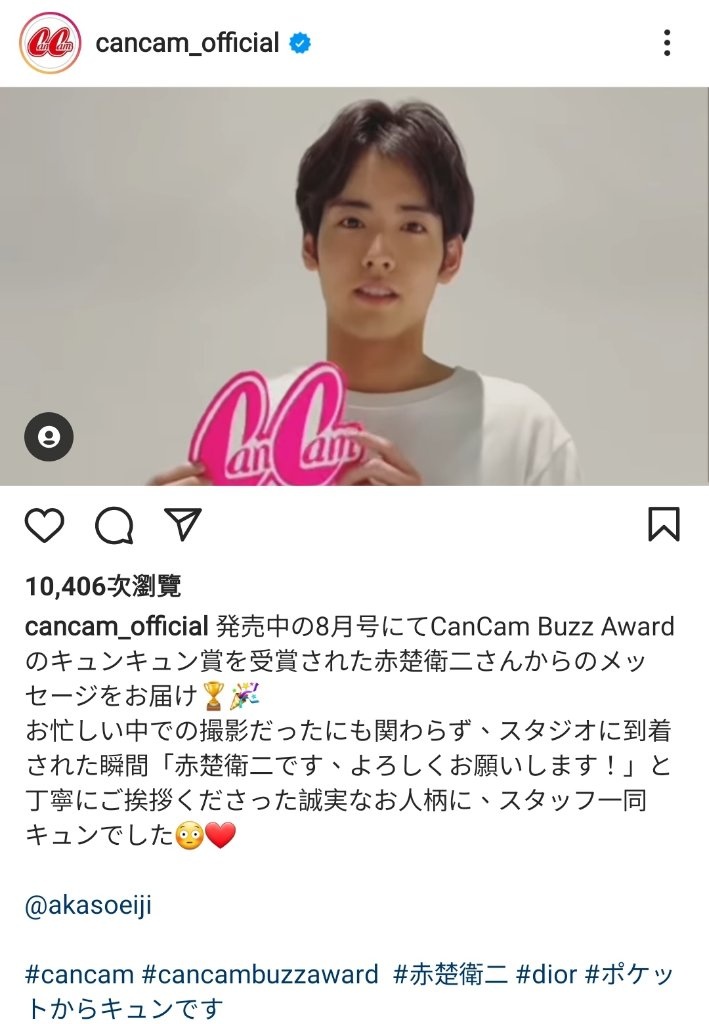Screen dimensions: 709x1024
Task: Open the #cancam hashtag
Action: pyautogui.click(x=79, y=974)
